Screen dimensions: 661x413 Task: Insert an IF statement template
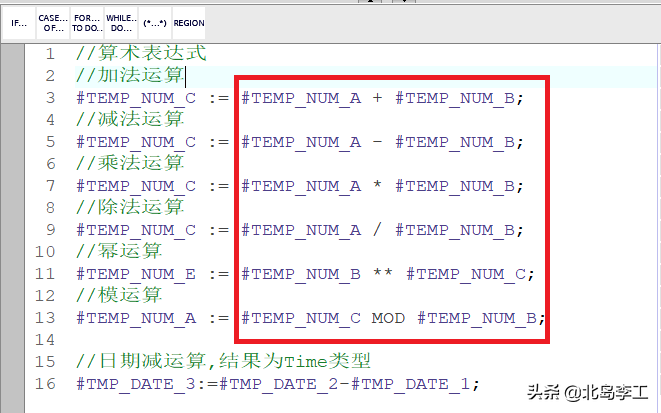[x=19, y=23]
